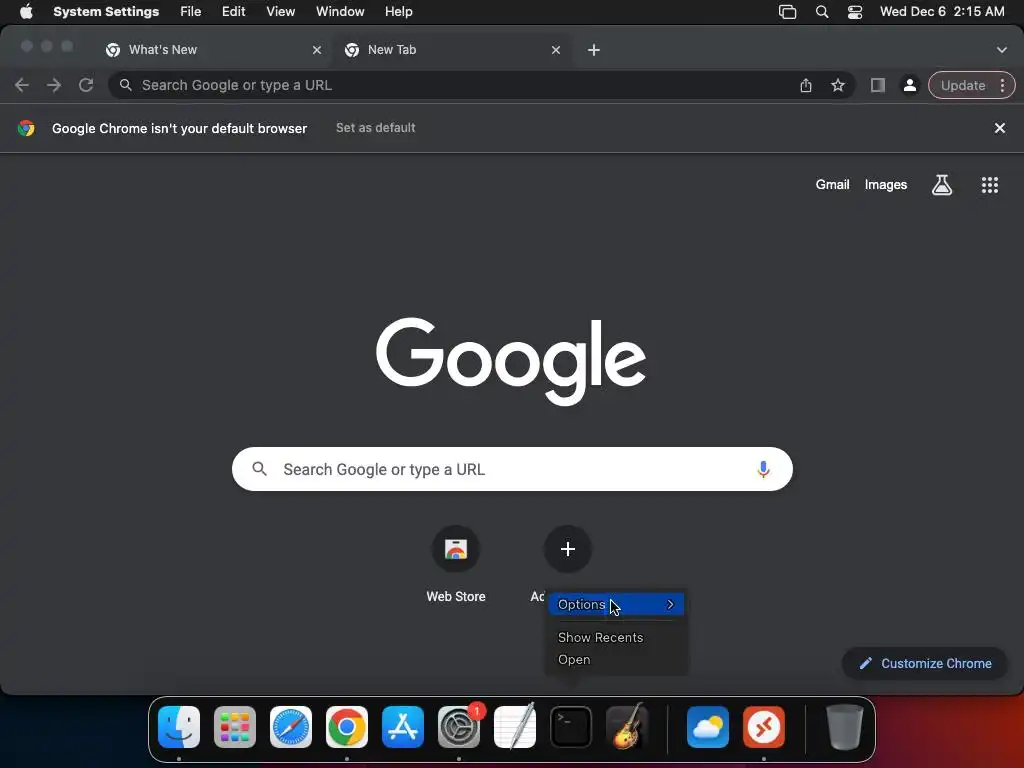Open Chrome's three-dot menu
This screenshot has width=1024, height=768.
click(x=1002, y=86)
